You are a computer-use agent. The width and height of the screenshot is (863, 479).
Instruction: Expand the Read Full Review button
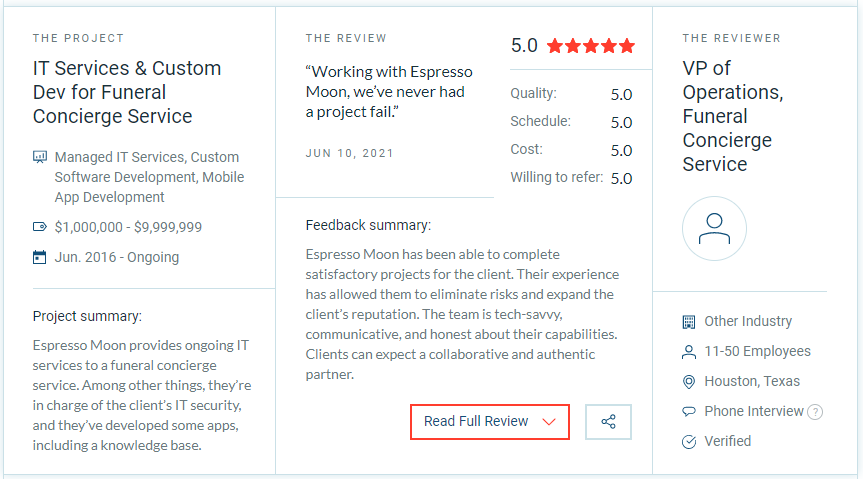click(x=490, y=422)
